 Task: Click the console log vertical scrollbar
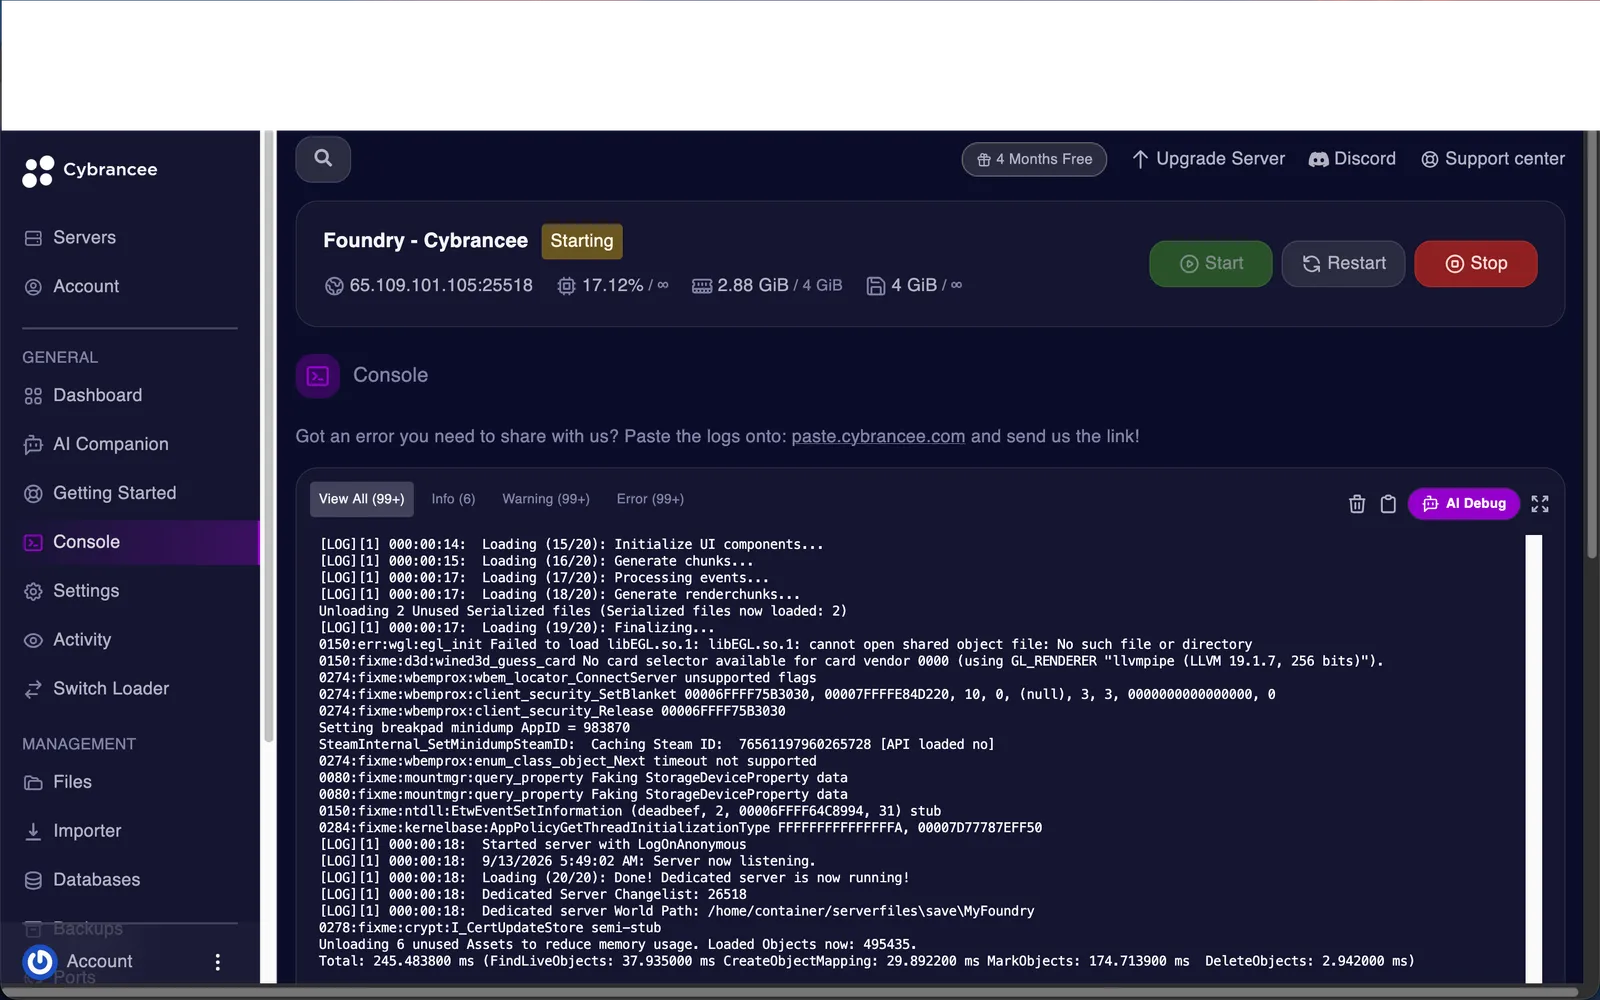point(1534,760)
